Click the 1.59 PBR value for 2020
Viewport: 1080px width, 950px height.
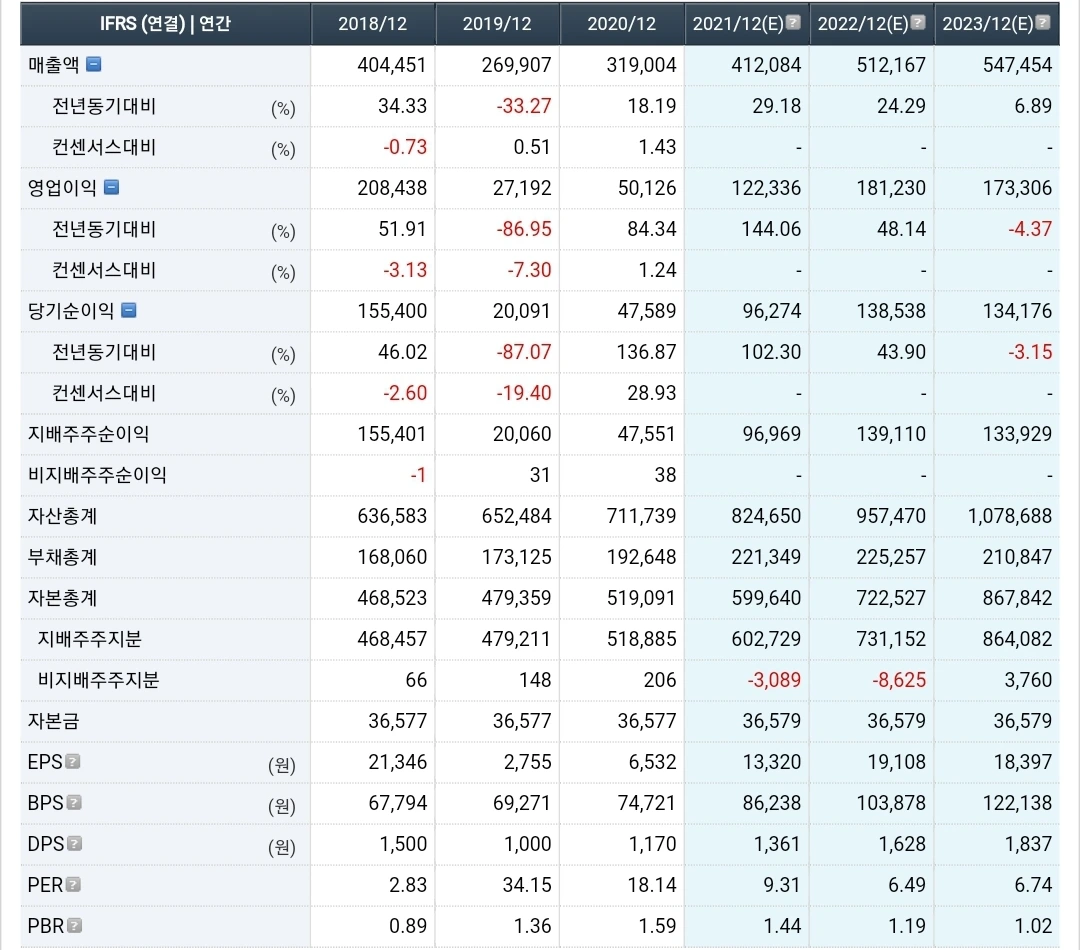657,926
